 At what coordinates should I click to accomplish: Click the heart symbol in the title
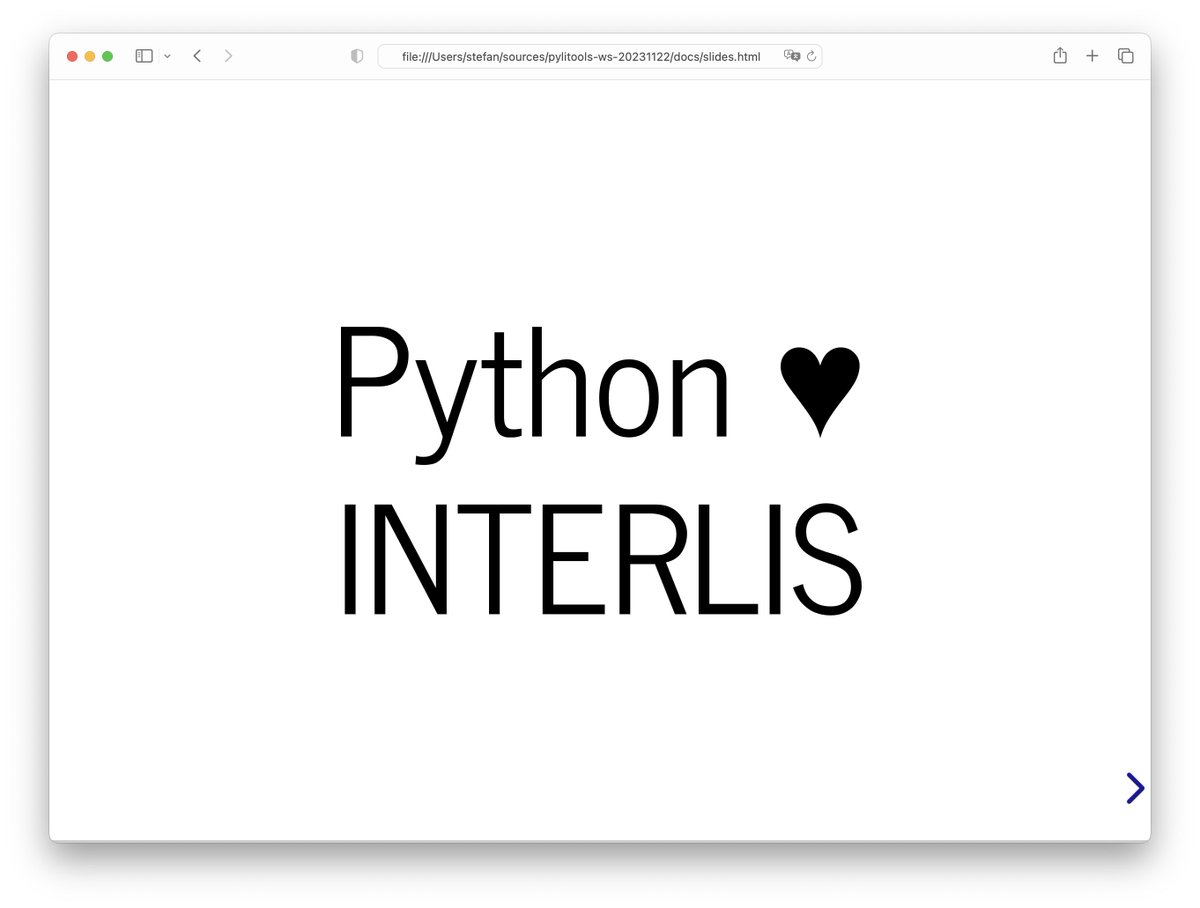(x=819, y=390)
